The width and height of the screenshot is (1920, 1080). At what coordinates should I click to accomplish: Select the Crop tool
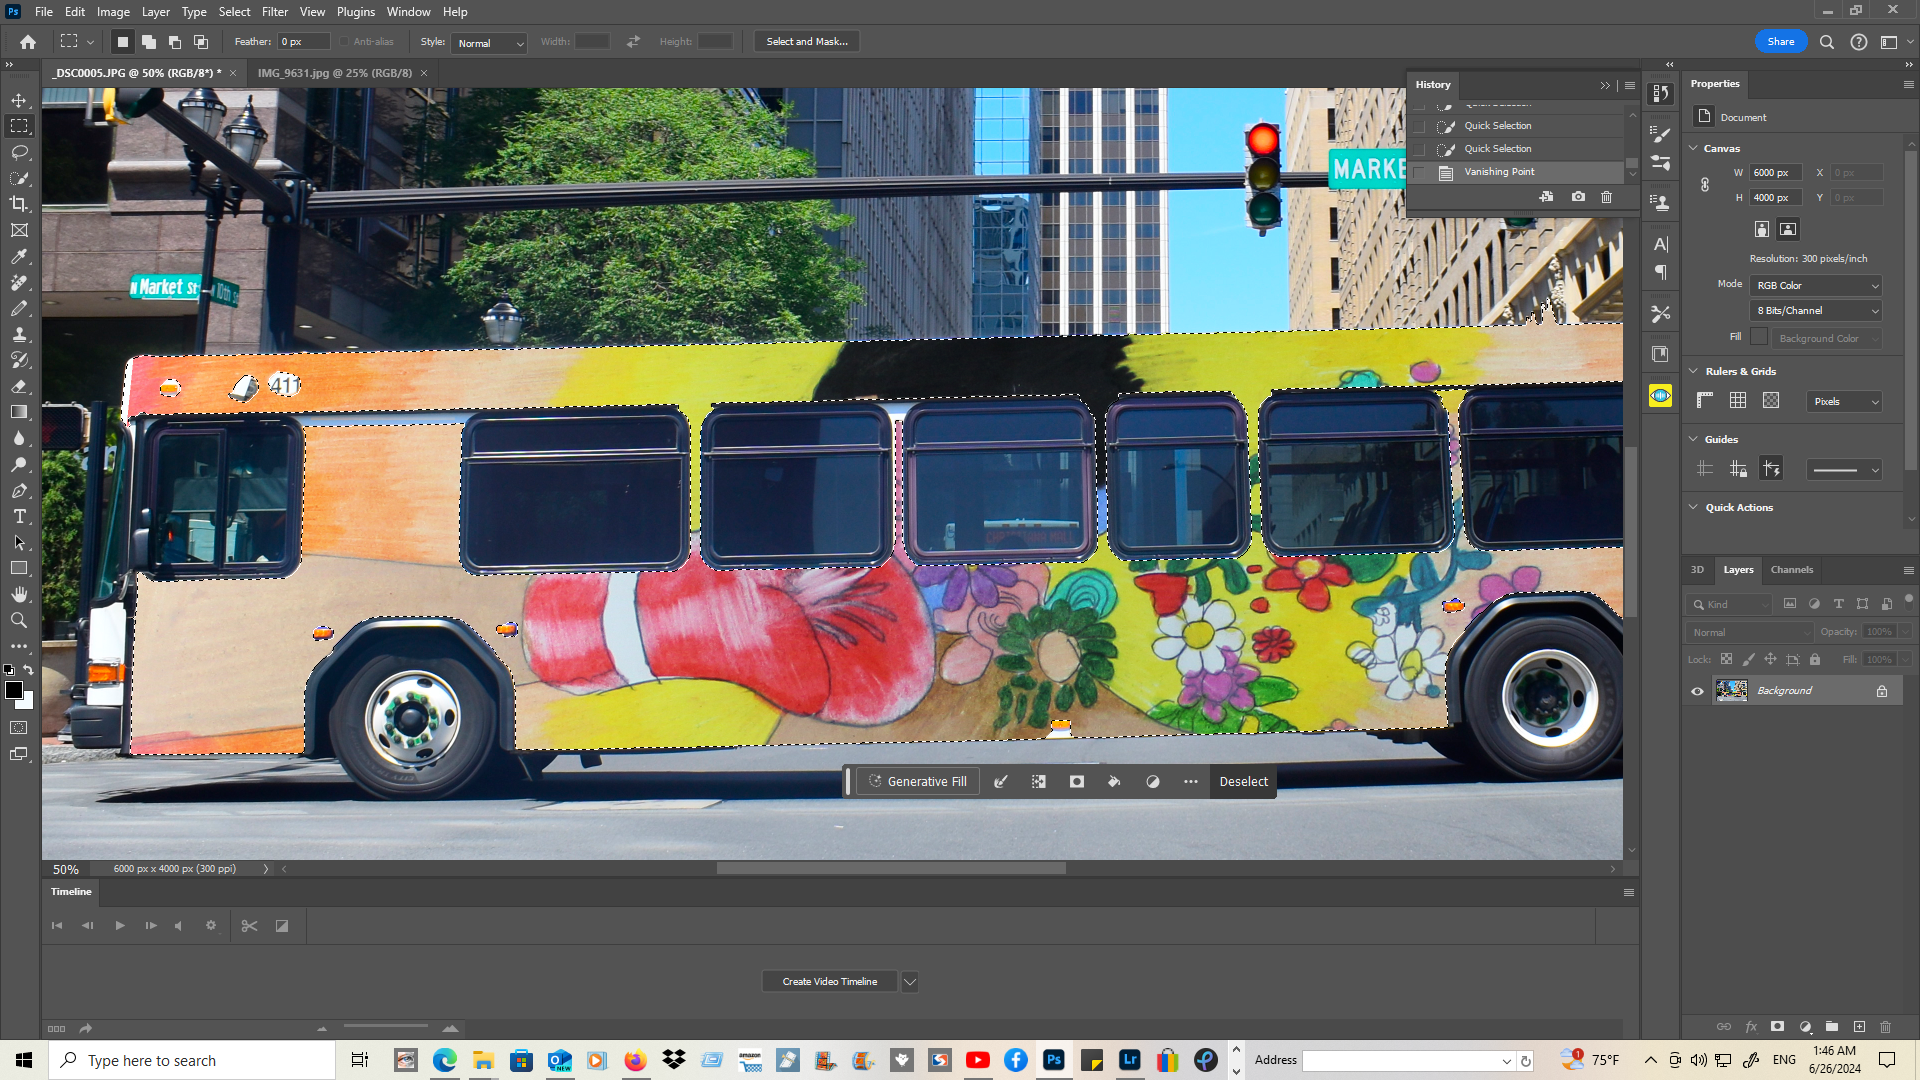(x=19, y=204)
